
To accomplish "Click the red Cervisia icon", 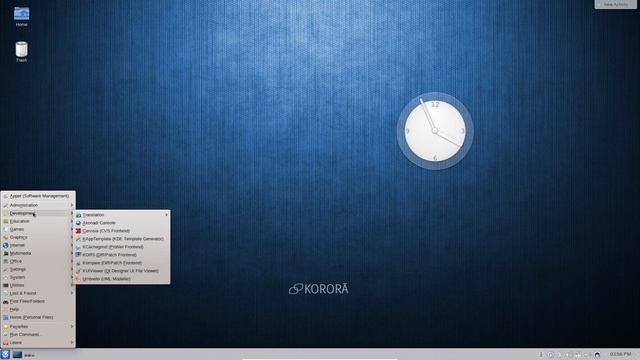I will tap(78, 231).
